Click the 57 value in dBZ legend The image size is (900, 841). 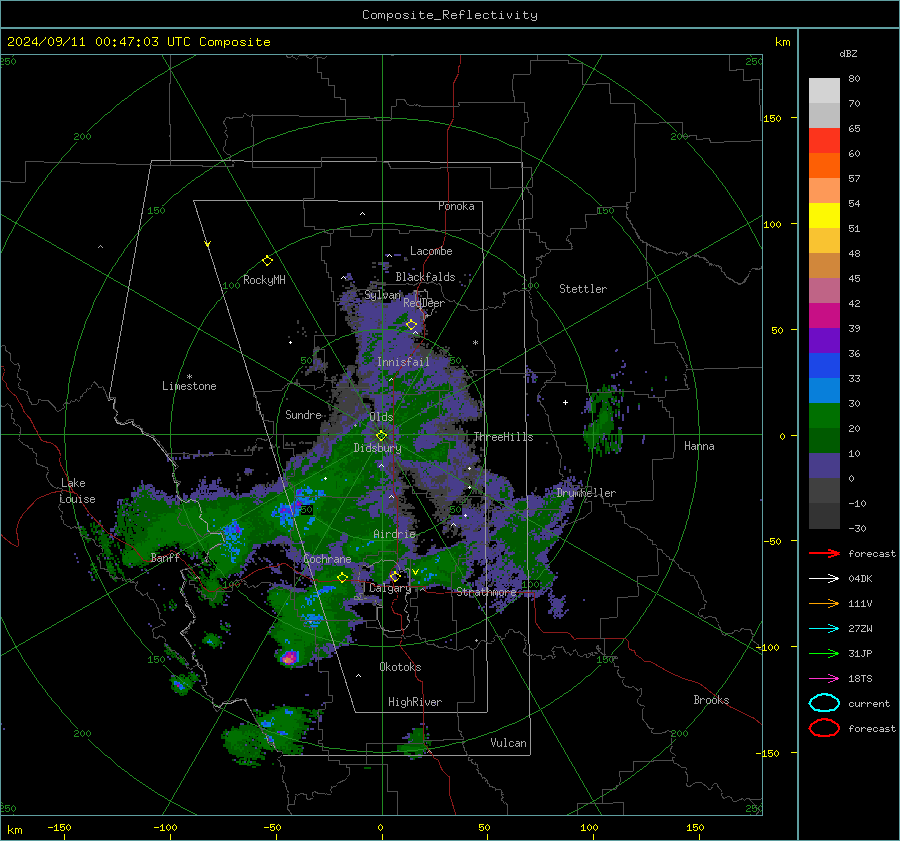[854, 179]
